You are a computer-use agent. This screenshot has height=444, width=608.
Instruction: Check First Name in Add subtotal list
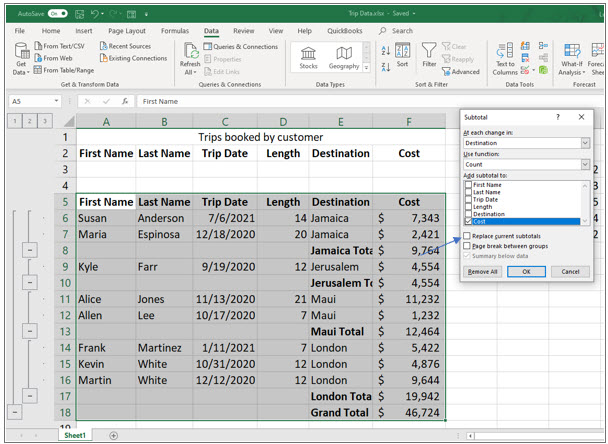(x=468, y=185)
